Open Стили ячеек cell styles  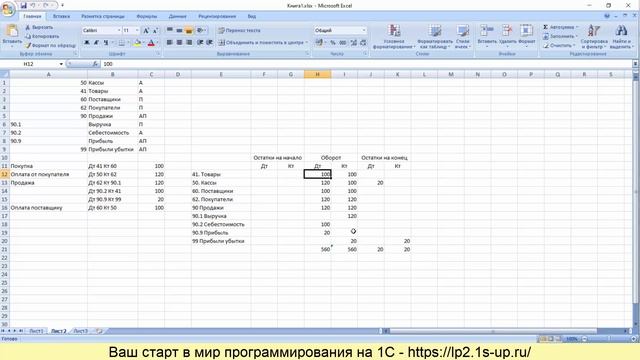click(x=462, y=37)
